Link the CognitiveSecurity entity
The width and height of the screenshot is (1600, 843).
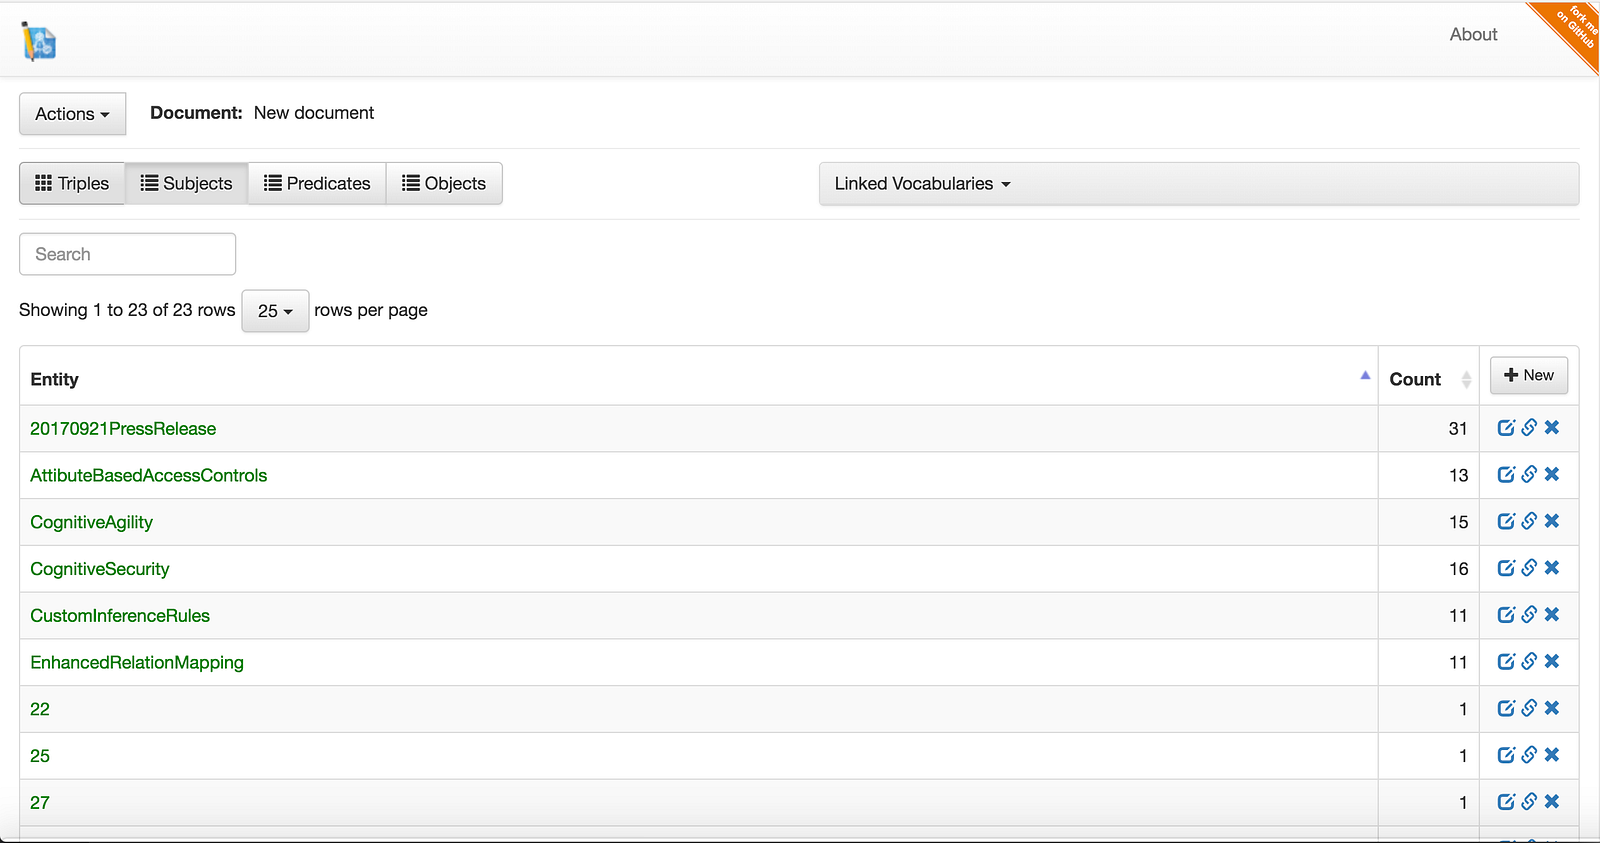(x=1529, y=568)
